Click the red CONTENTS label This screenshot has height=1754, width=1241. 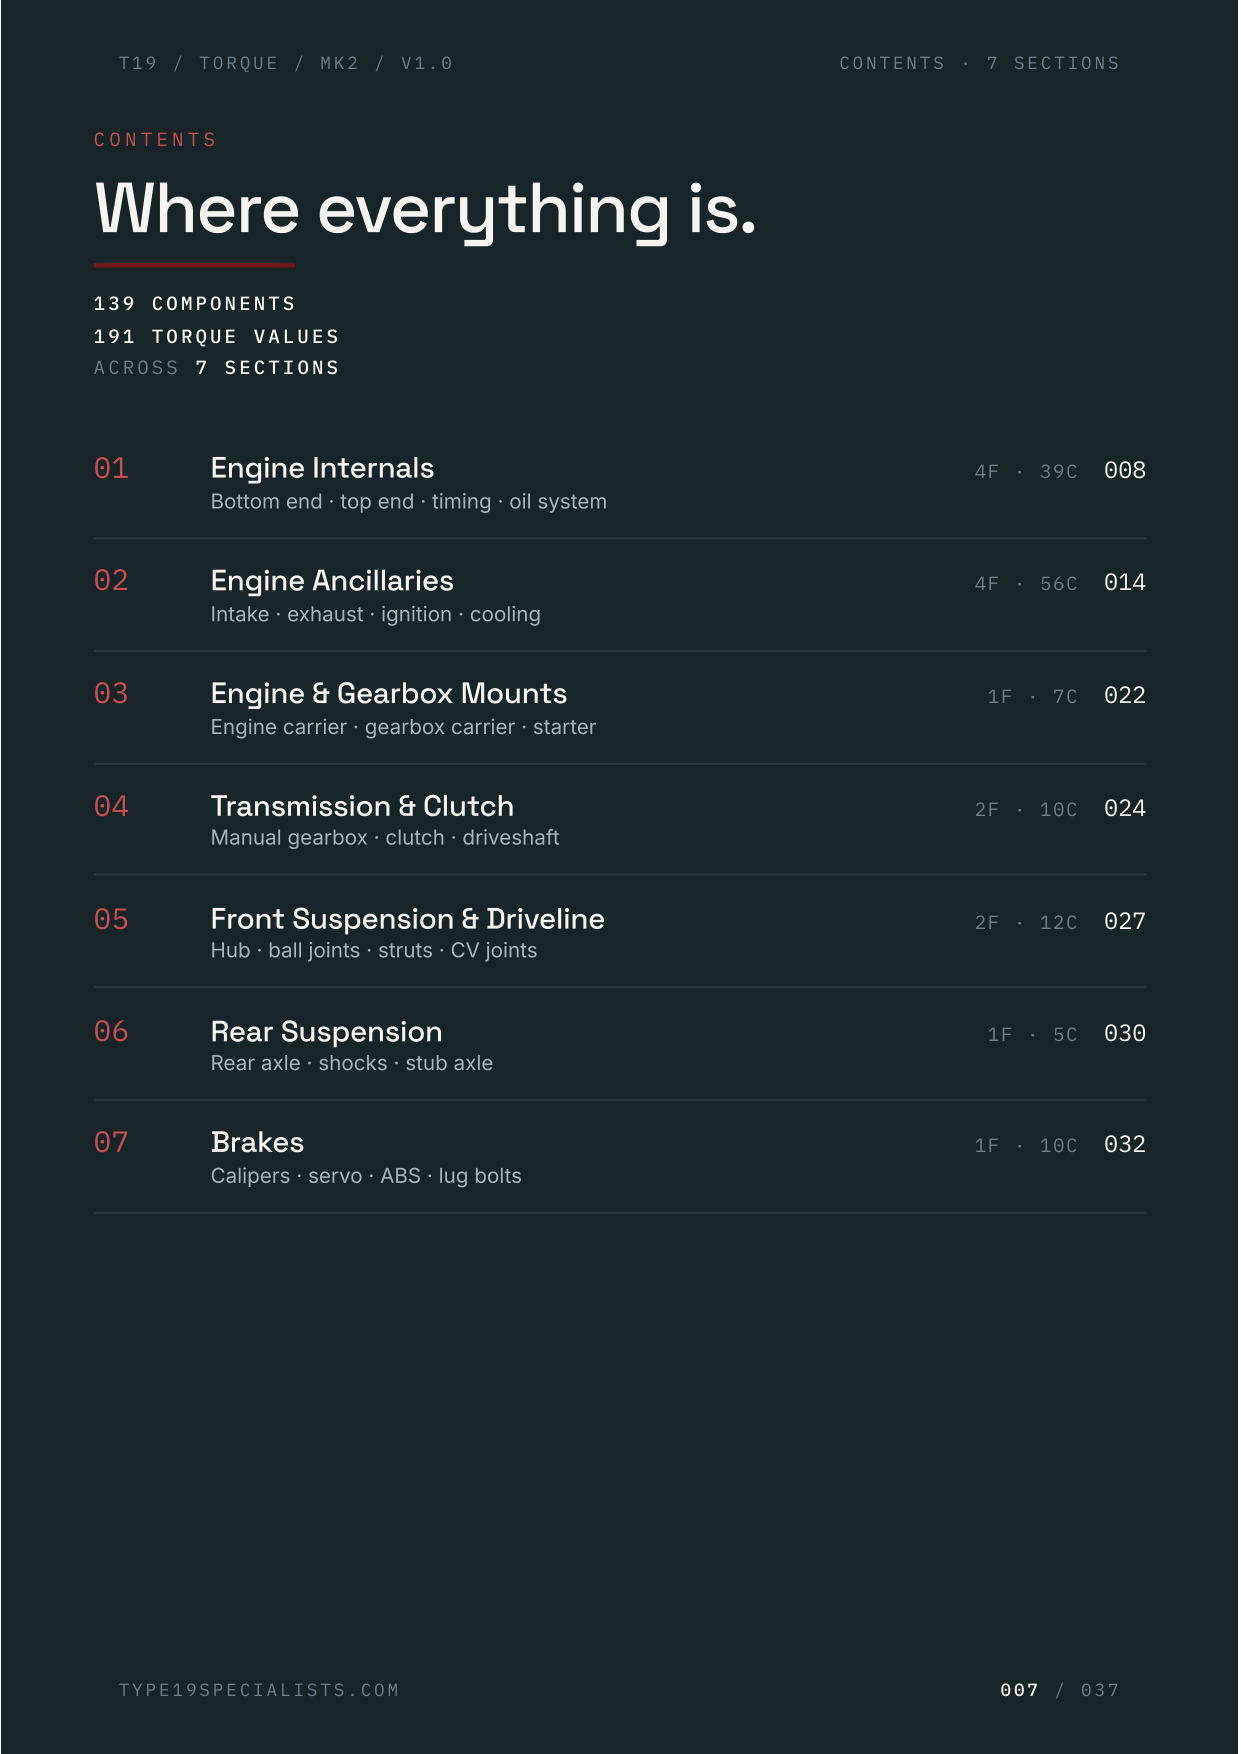(x=155, y=140)
